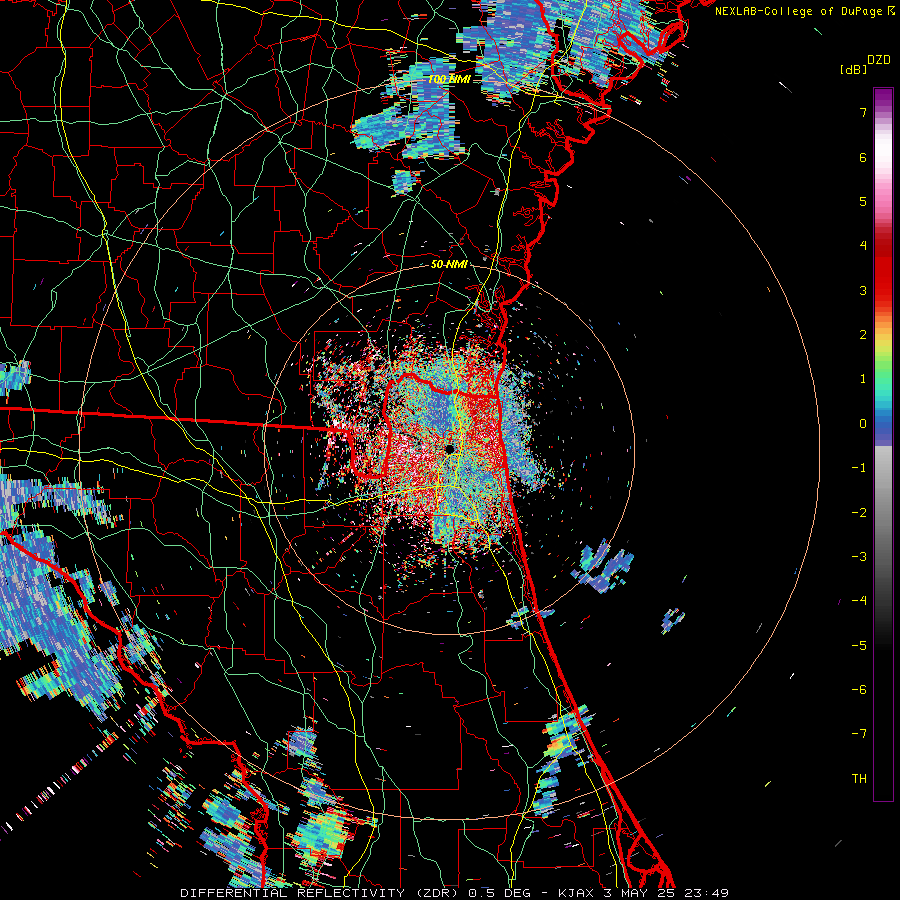Image resolution: width=900 pixels, height=900 pixels.
Task: Select the DZD label above the color scale
Action: 879,60
